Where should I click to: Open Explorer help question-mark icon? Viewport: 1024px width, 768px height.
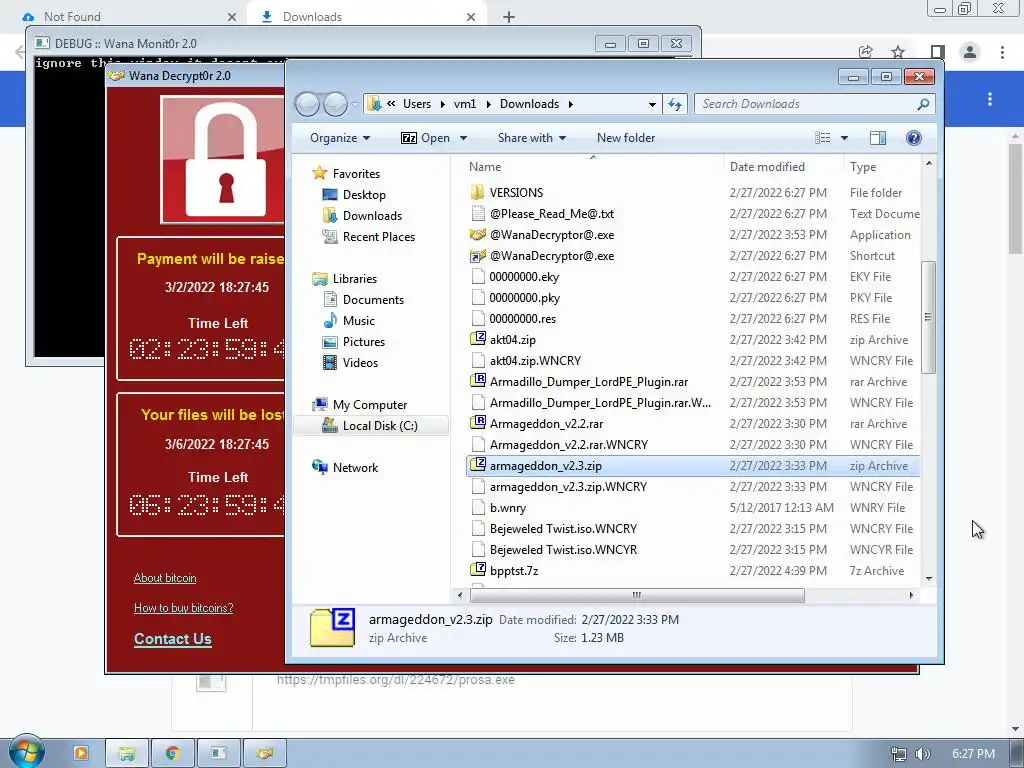pyautogui.click(x=914, y=138)
